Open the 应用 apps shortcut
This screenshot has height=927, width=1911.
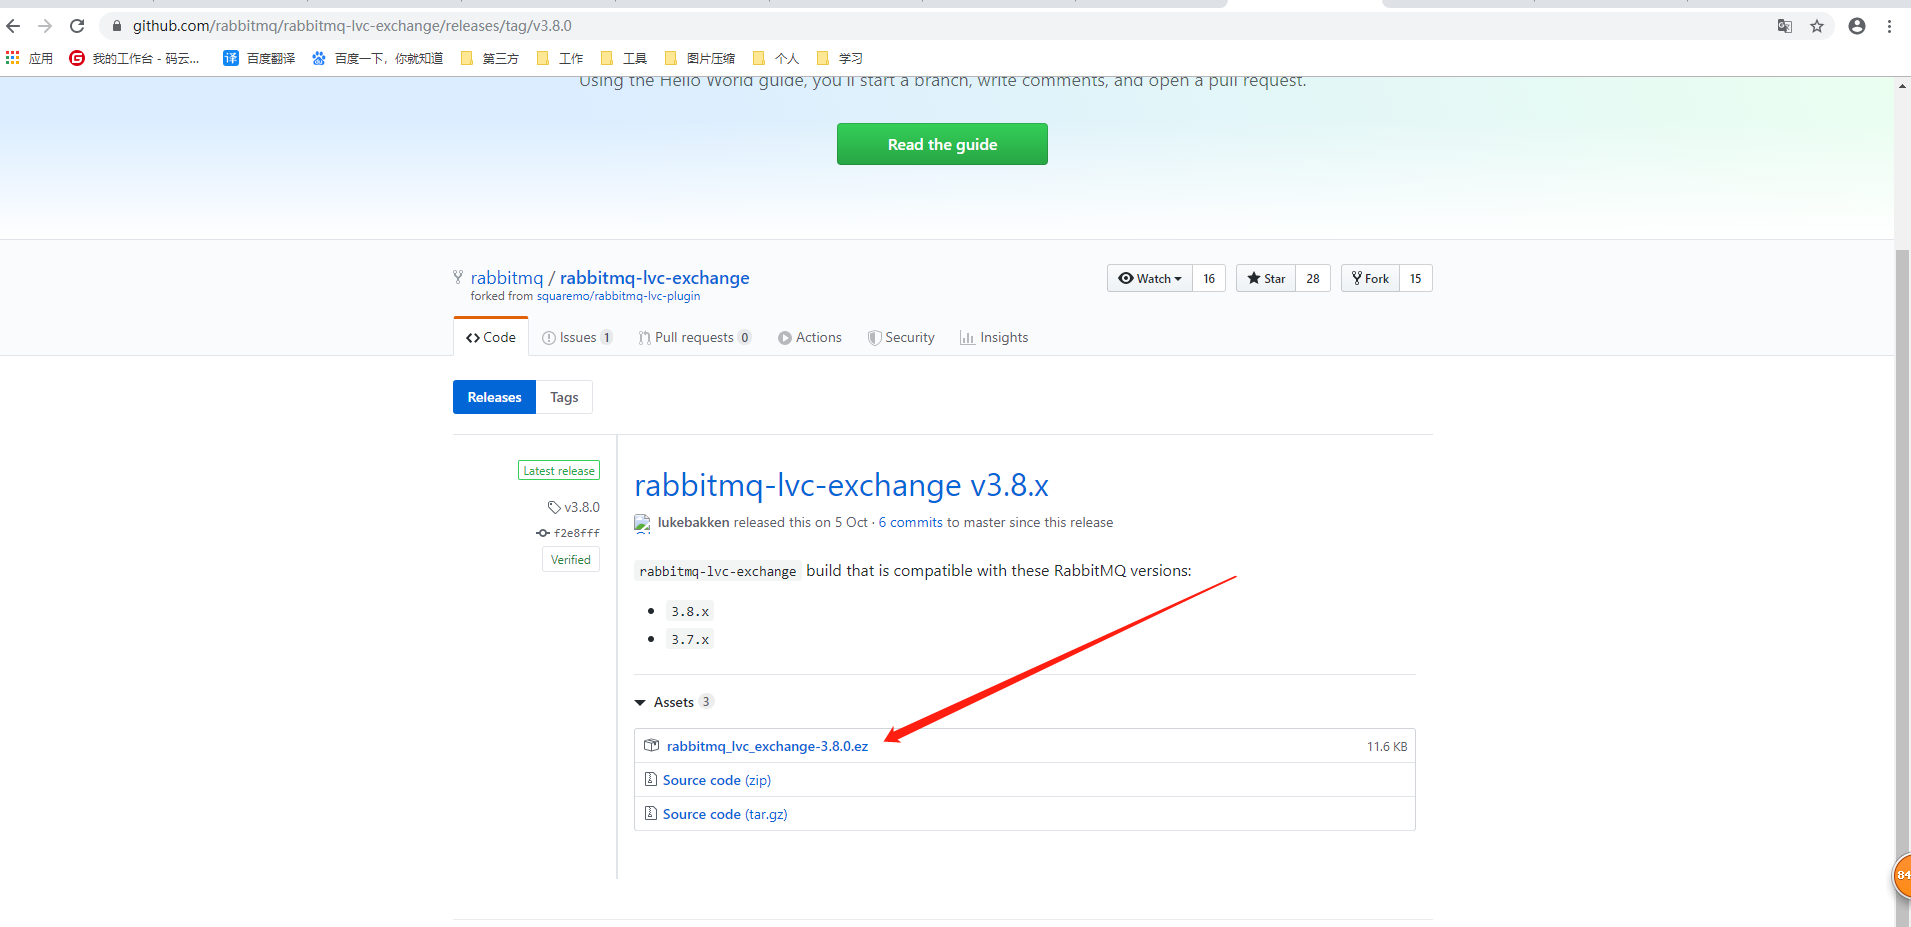(29, 58)
